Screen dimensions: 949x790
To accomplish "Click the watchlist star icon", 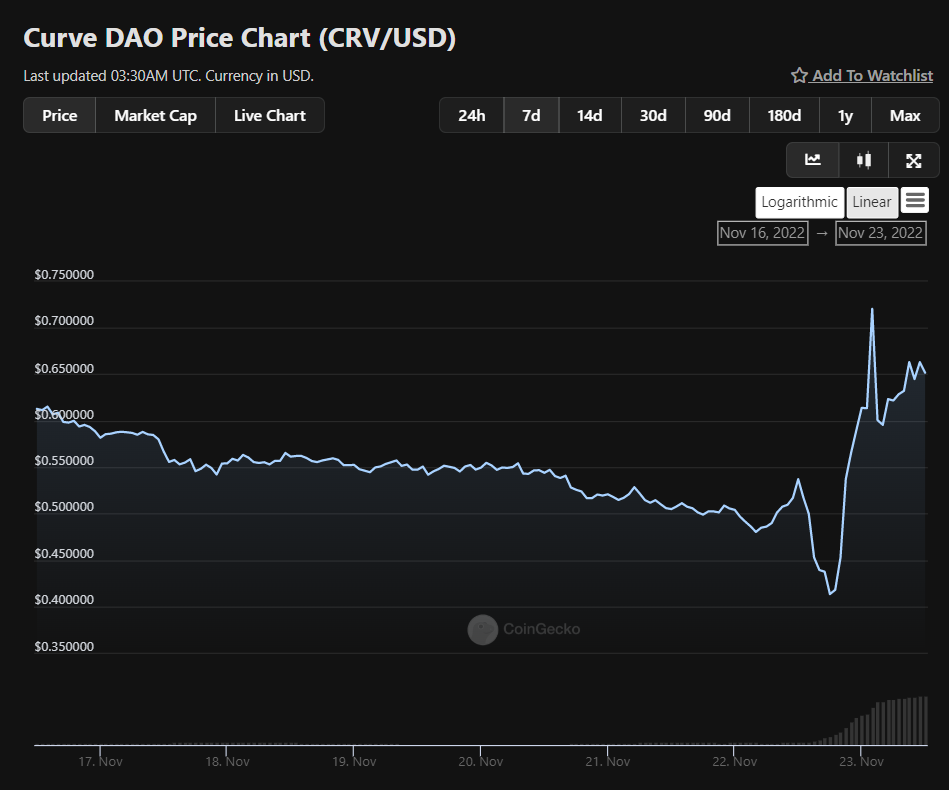I will point(799,75).
